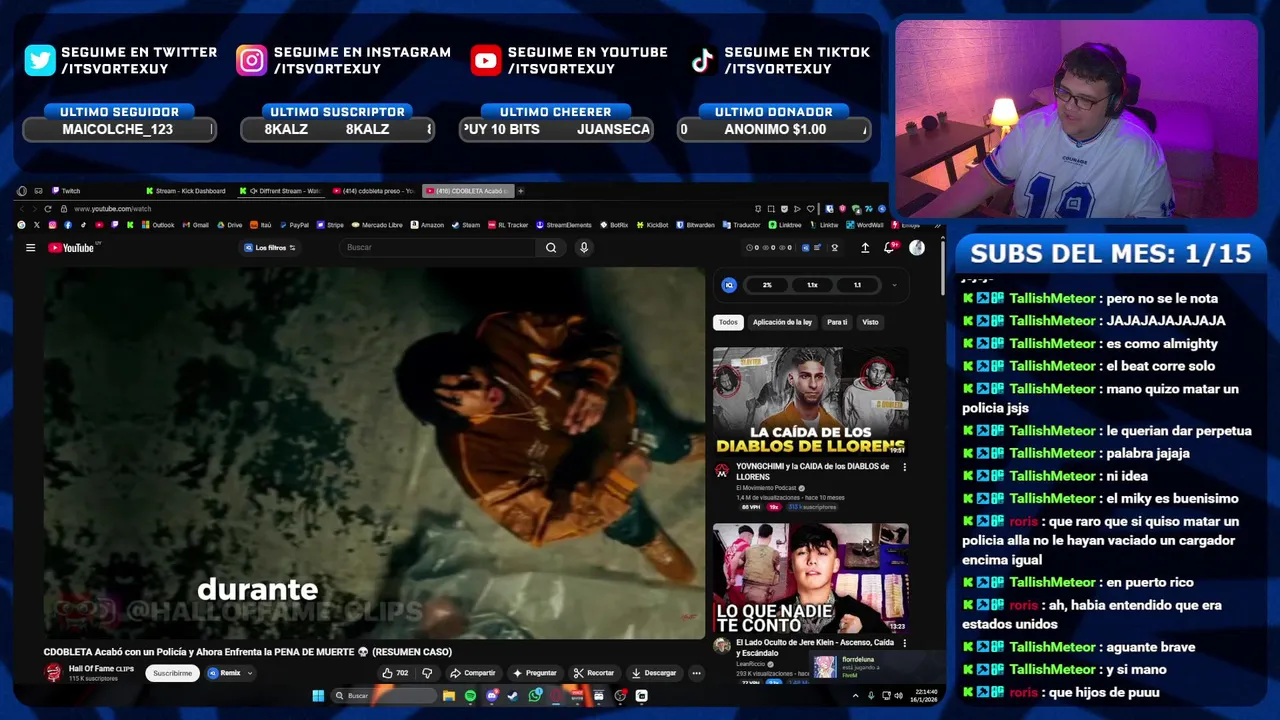Open the PayPal bookmark

click(294, 225)
